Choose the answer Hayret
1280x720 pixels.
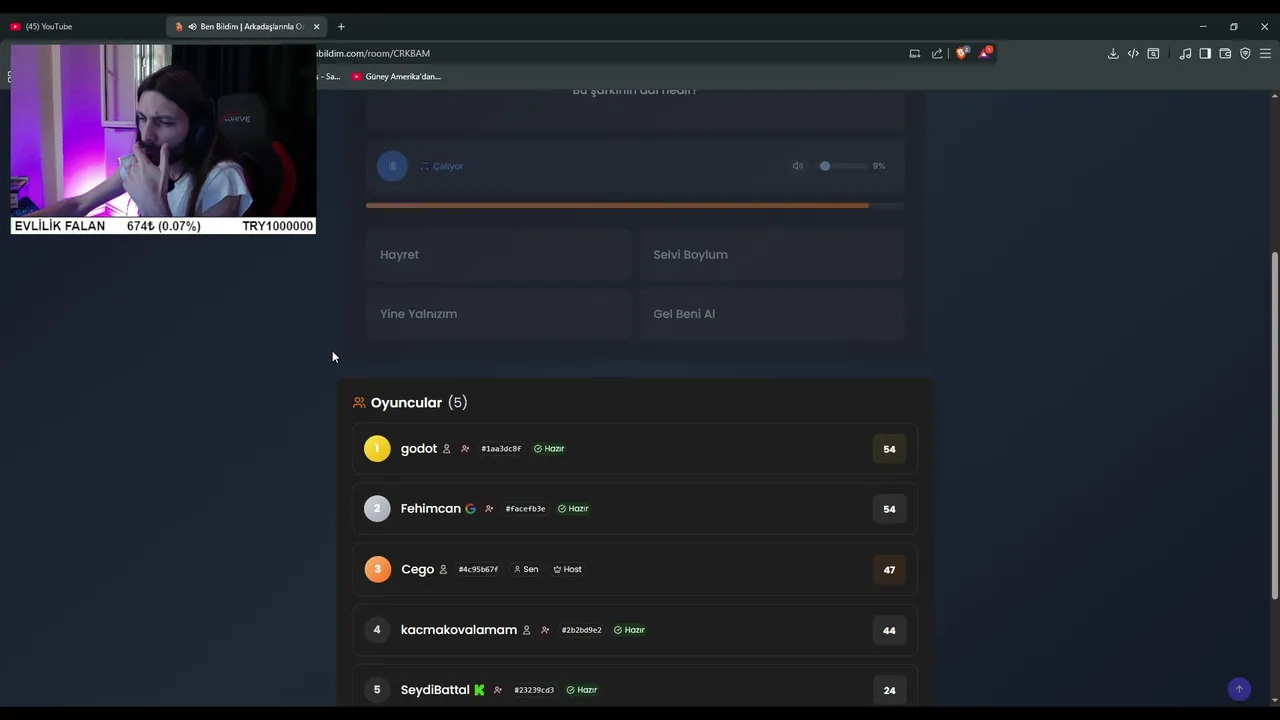(x=498, y=255)
